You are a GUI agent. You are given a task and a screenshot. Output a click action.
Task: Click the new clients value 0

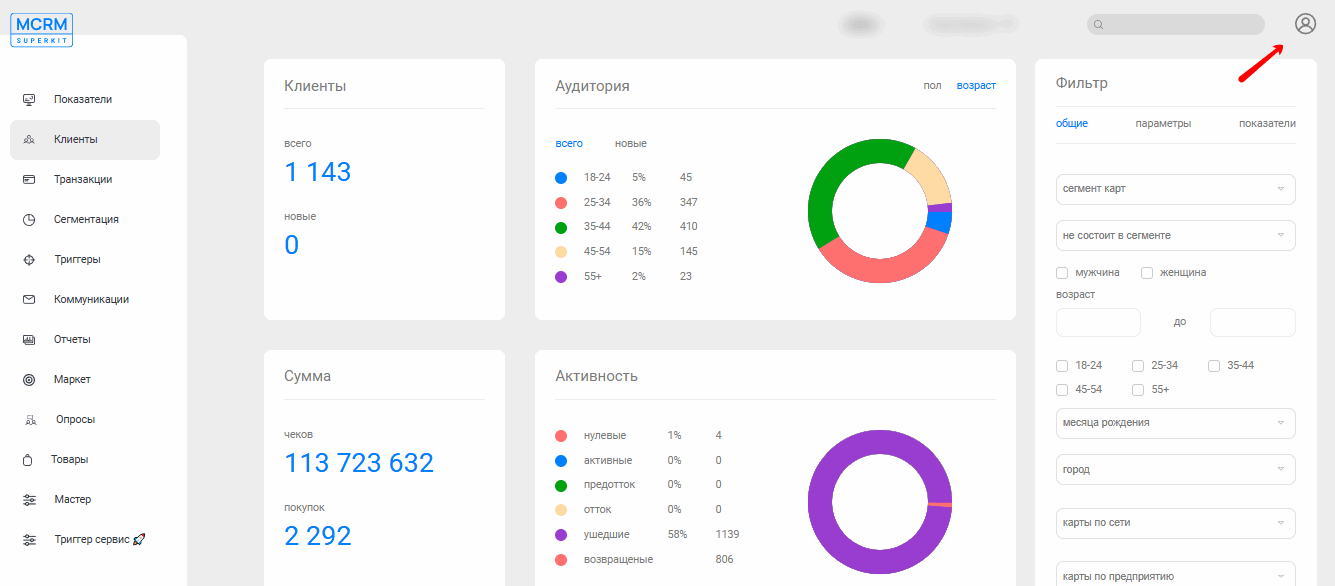click(292, 245)
